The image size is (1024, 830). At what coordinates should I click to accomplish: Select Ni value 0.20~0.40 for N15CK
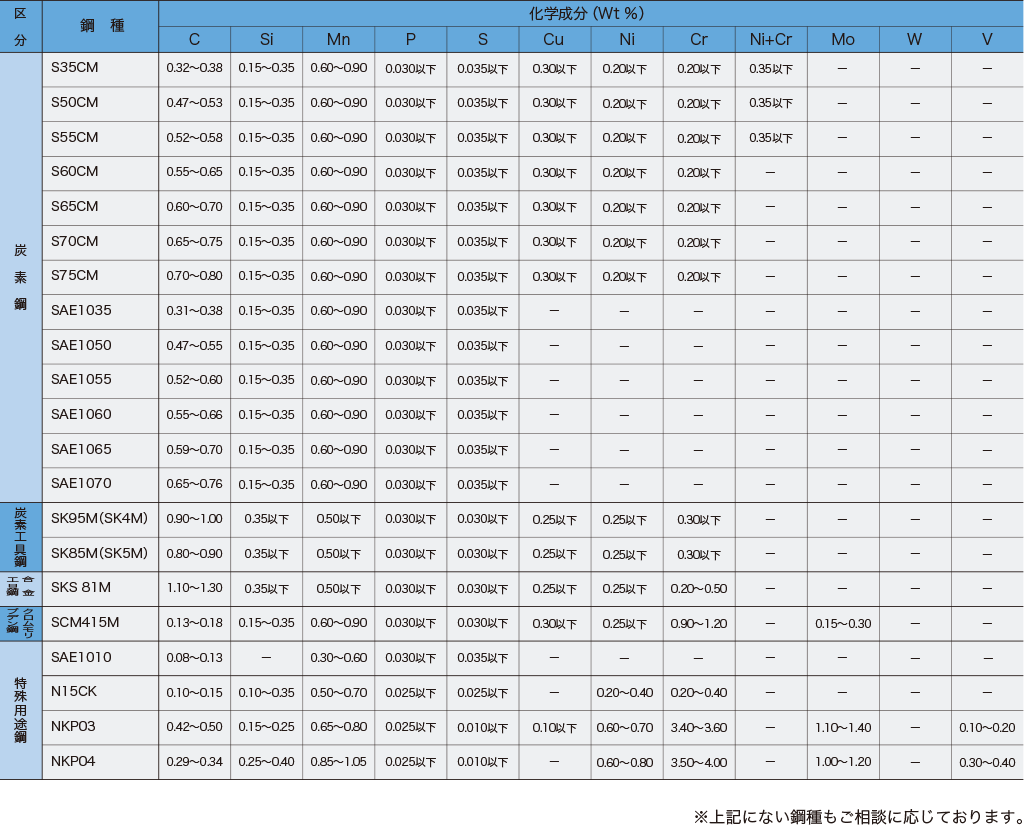pyautogui.click(x=625, y=693)
